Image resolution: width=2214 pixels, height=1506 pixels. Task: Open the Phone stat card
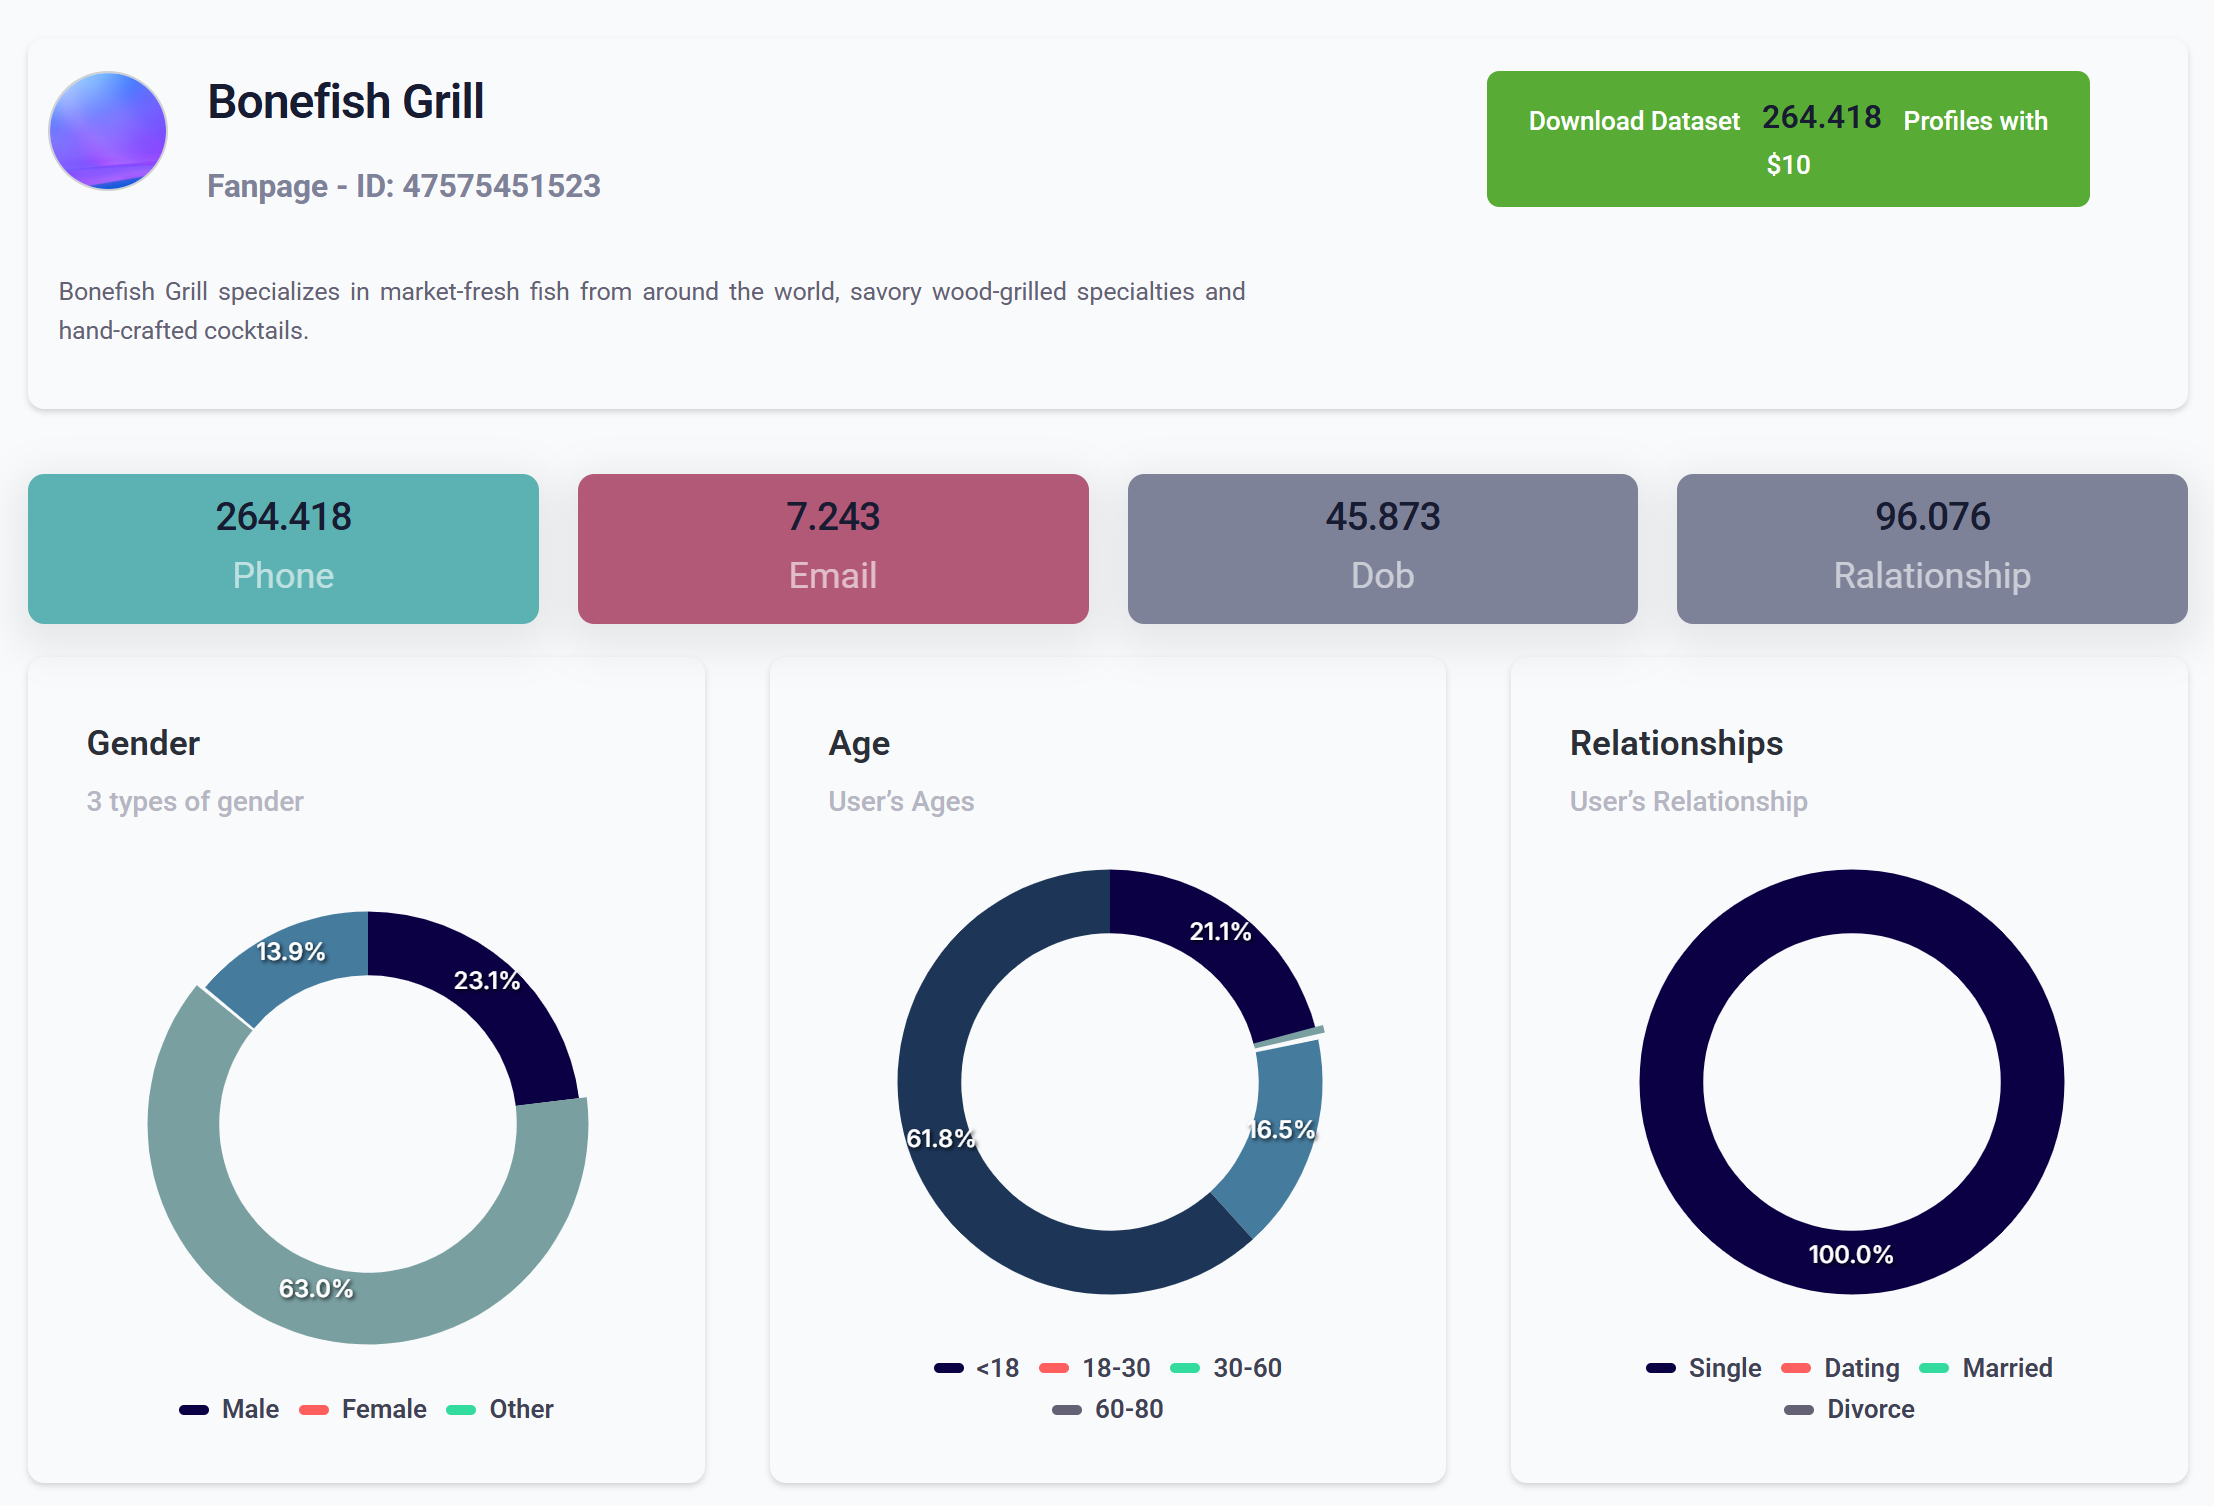(283, 548)
